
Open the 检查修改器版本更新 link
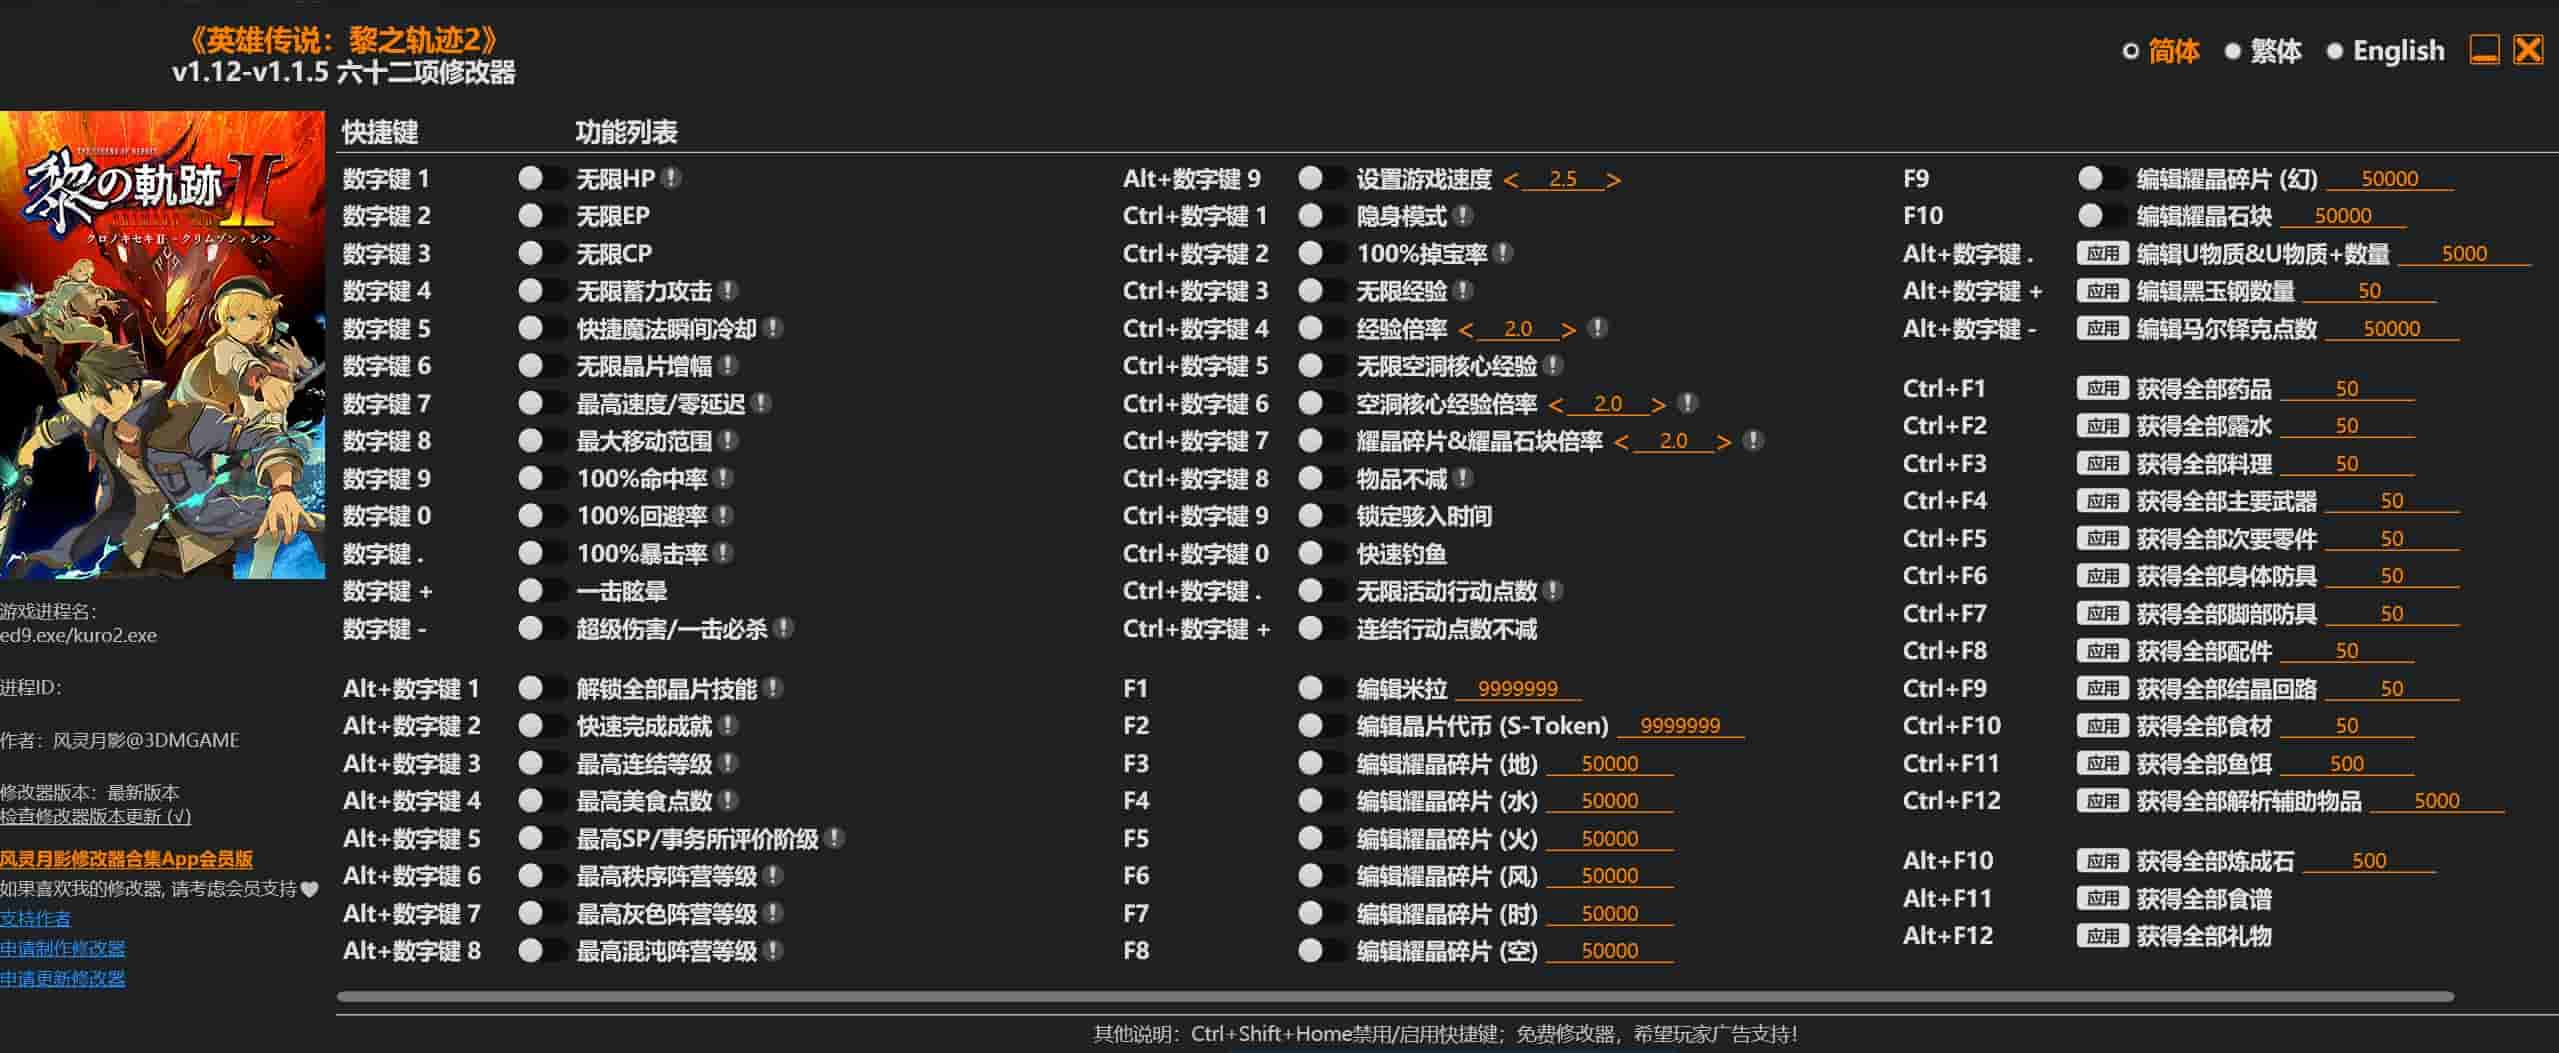(95, 817)
